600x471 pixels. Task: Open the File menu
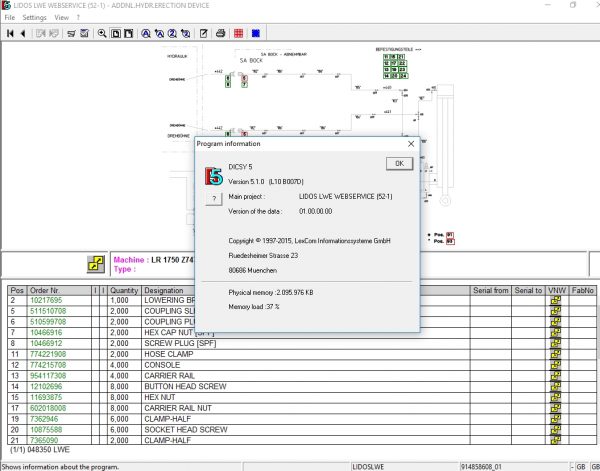click(x=10, y=18)
